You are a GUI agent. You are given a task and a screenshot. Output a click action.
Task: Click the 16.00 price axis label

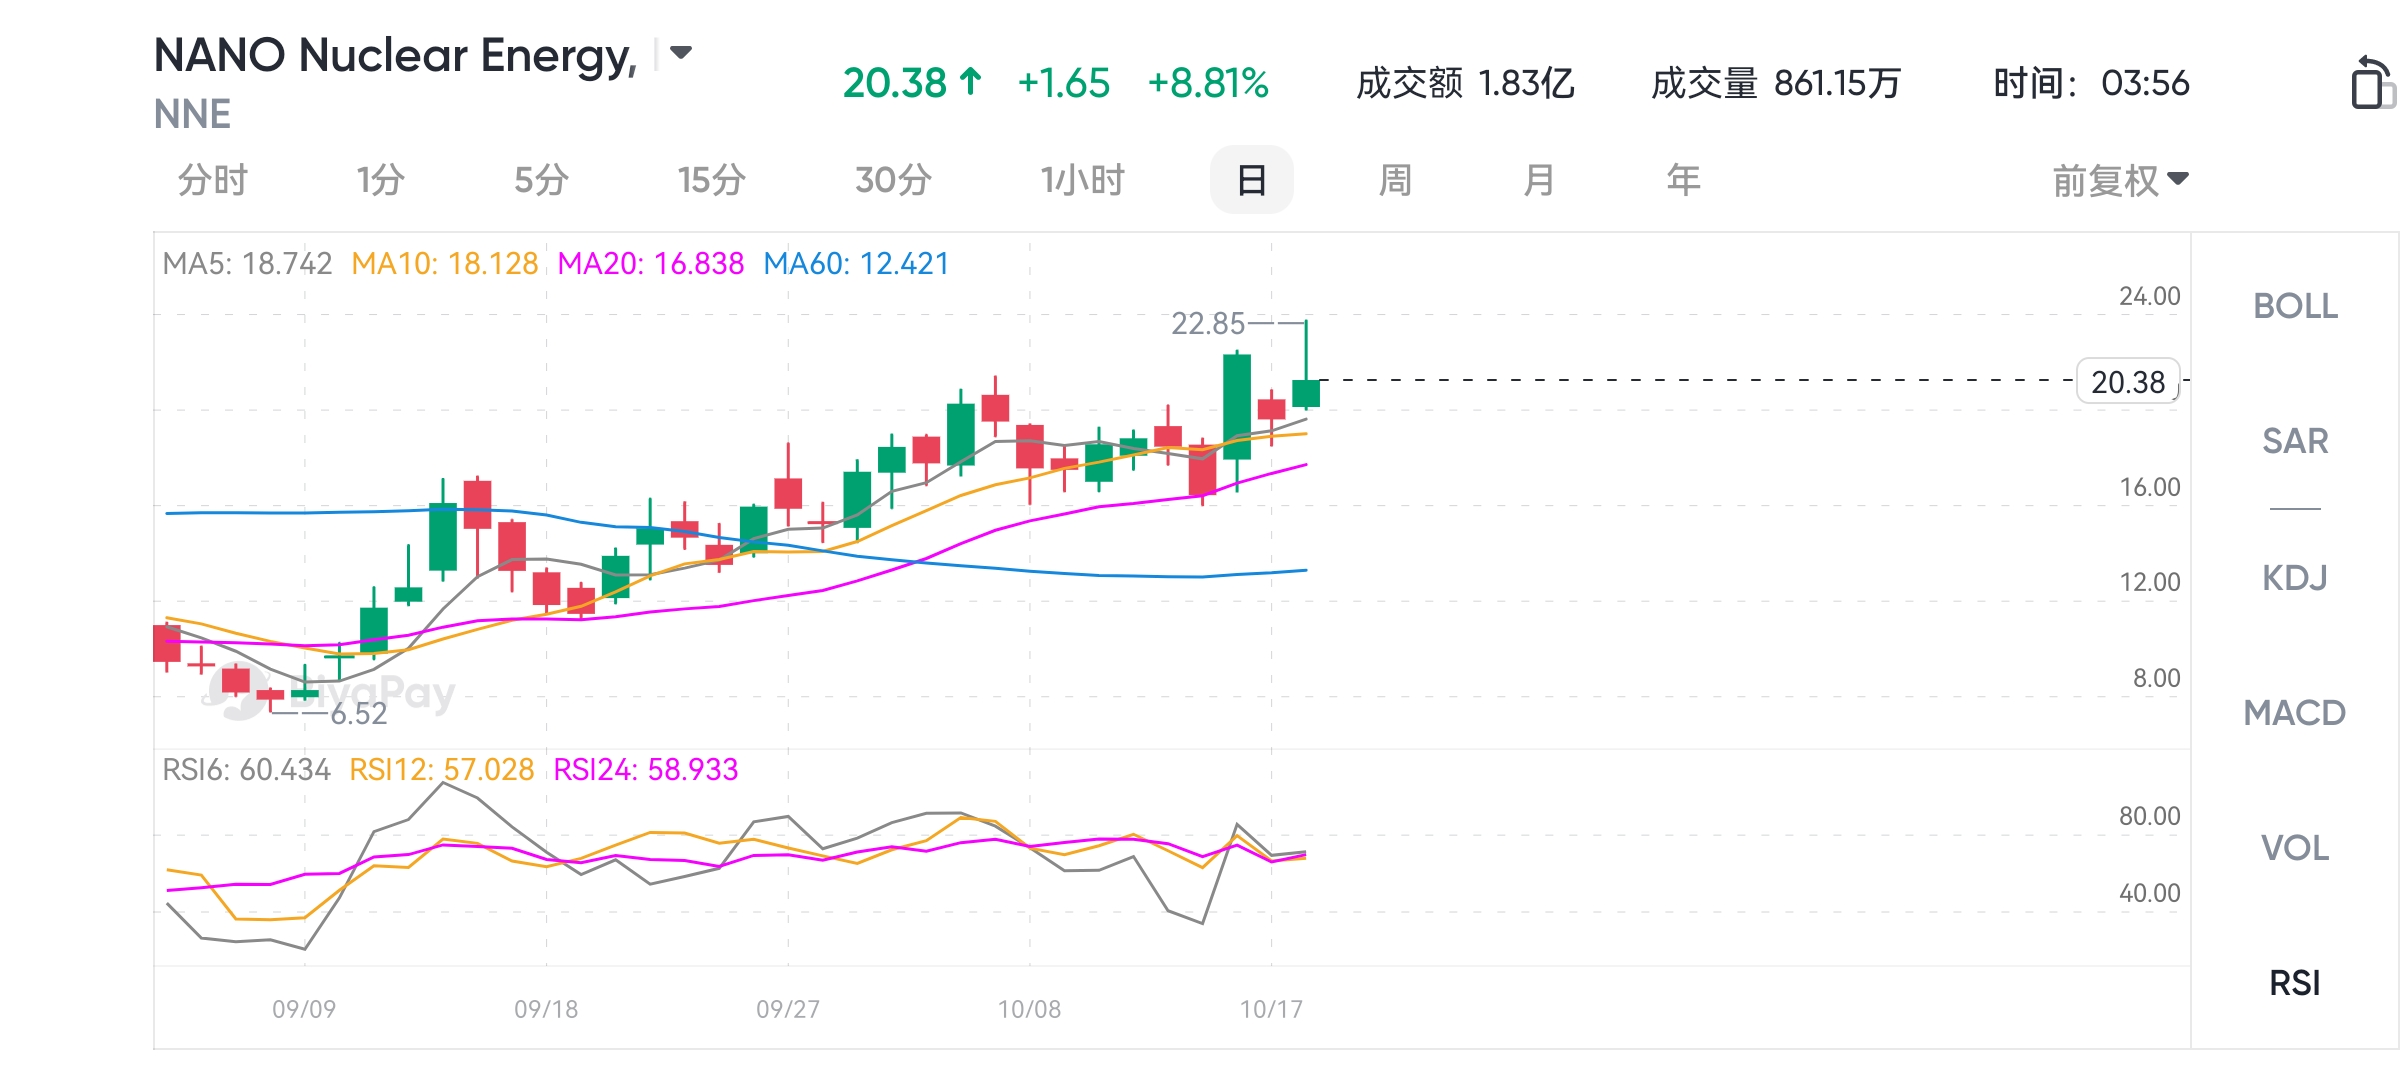[x=2150, y=487]
